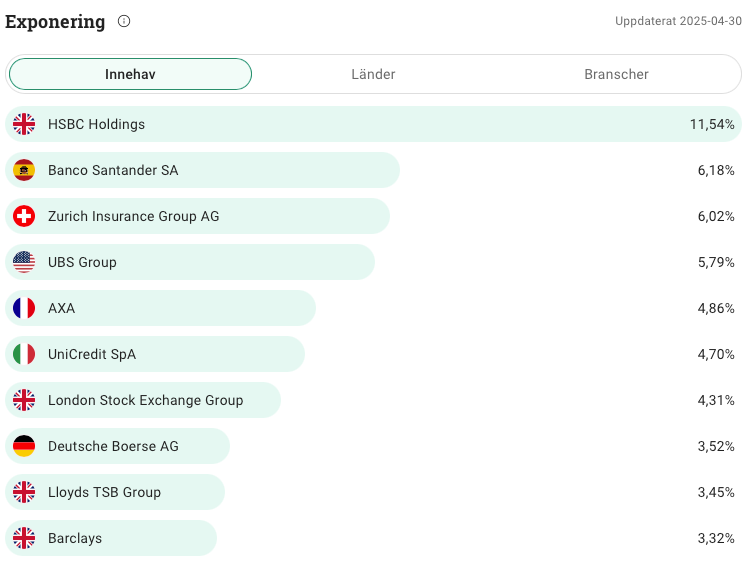Click the 4,86% value for AXA
Viewport: 752px width, 567px height.
pyautogui.click(x=716, y=308)
